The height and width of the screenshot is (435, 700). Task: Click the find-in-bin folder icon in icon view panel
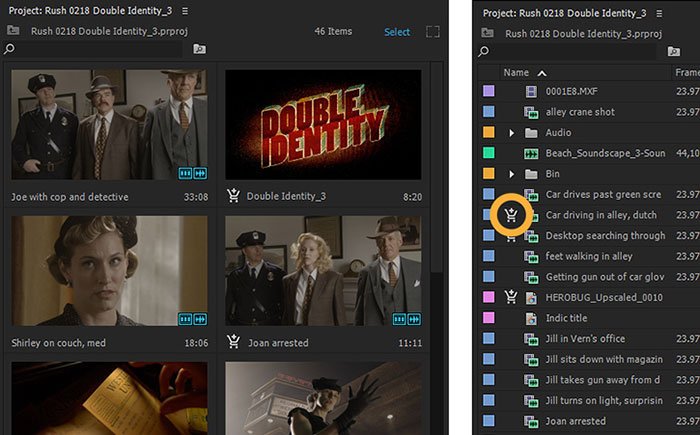coord(199,49)
